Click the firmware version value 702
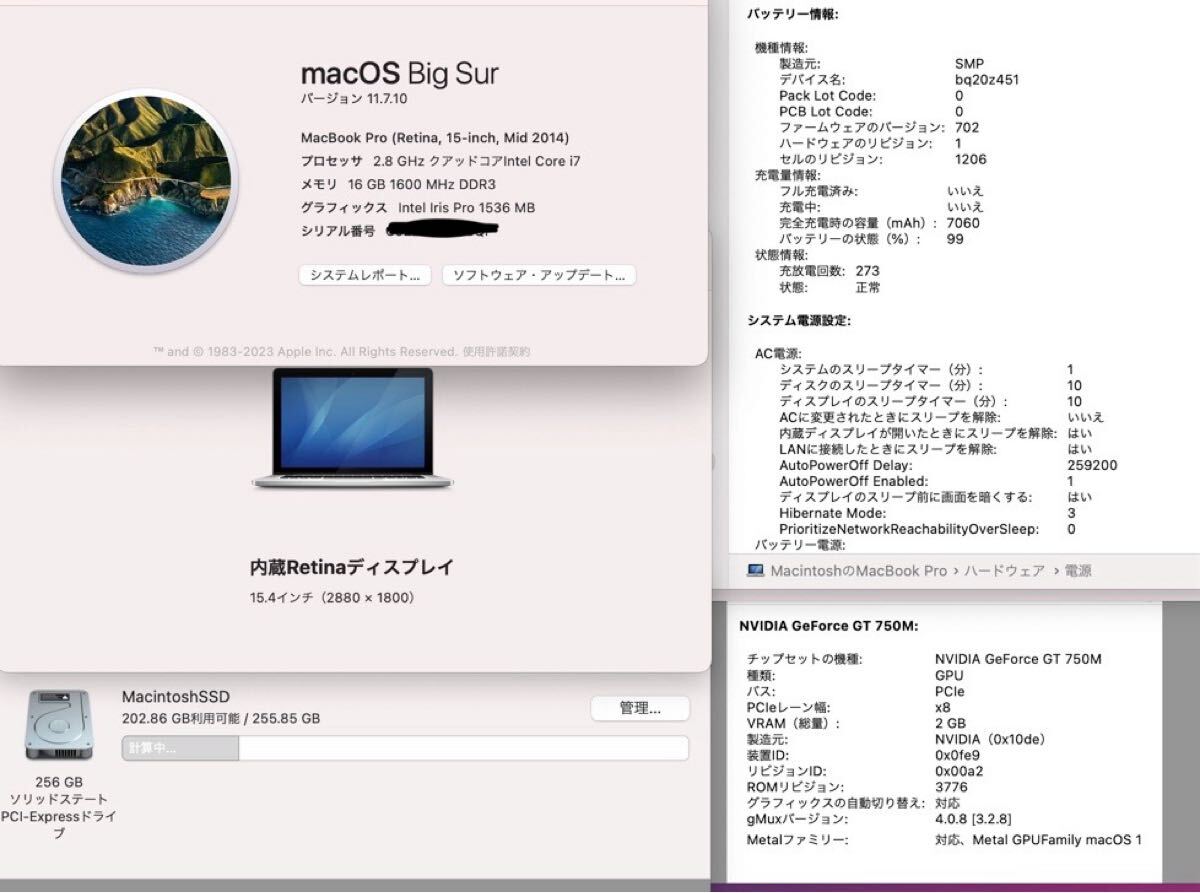Screen dimensions: 1200x893 click(967, 127)
